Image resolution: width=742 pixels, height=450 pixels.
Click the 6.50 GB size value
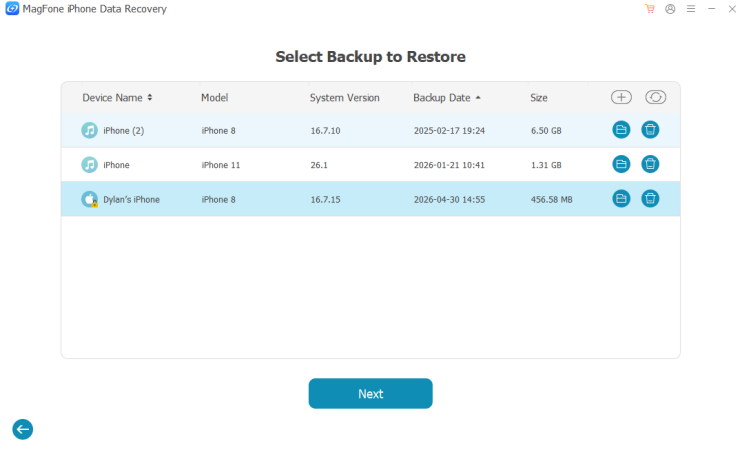[546, 131]
